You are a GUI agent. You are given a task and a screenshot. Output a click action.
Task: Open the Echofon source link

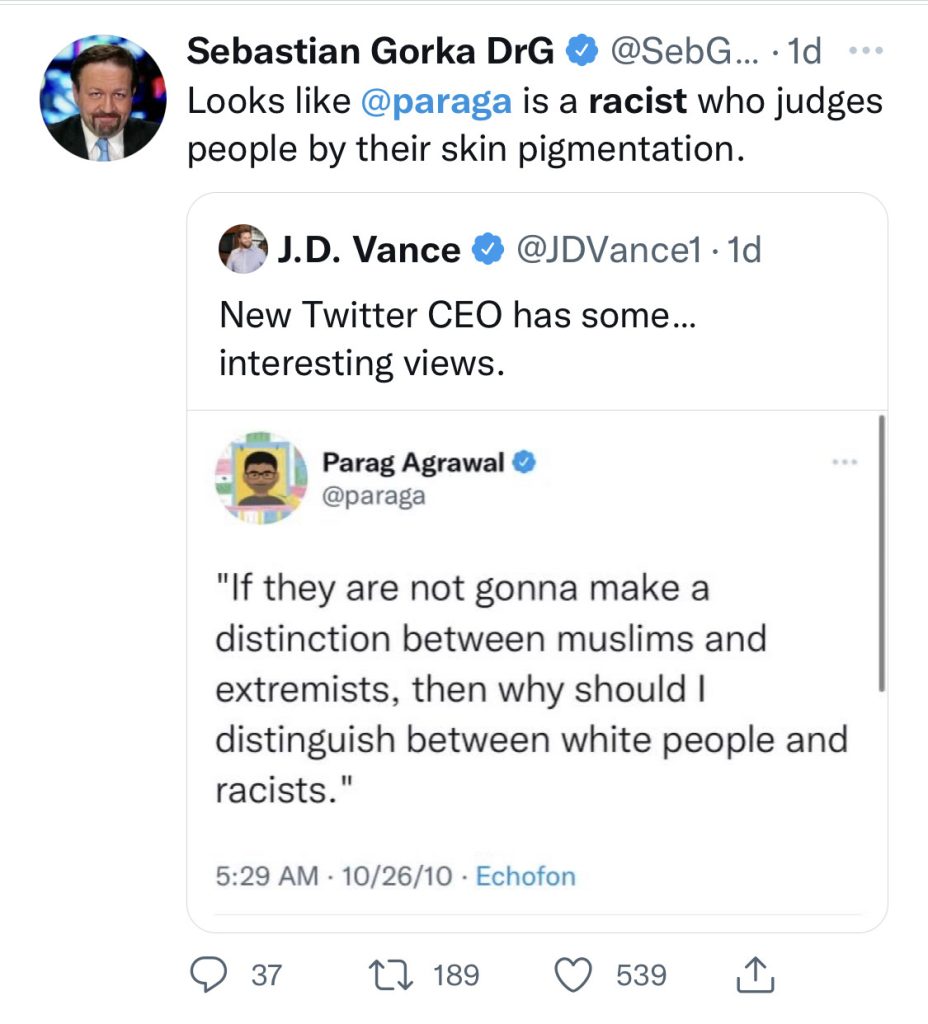(525, 876)
